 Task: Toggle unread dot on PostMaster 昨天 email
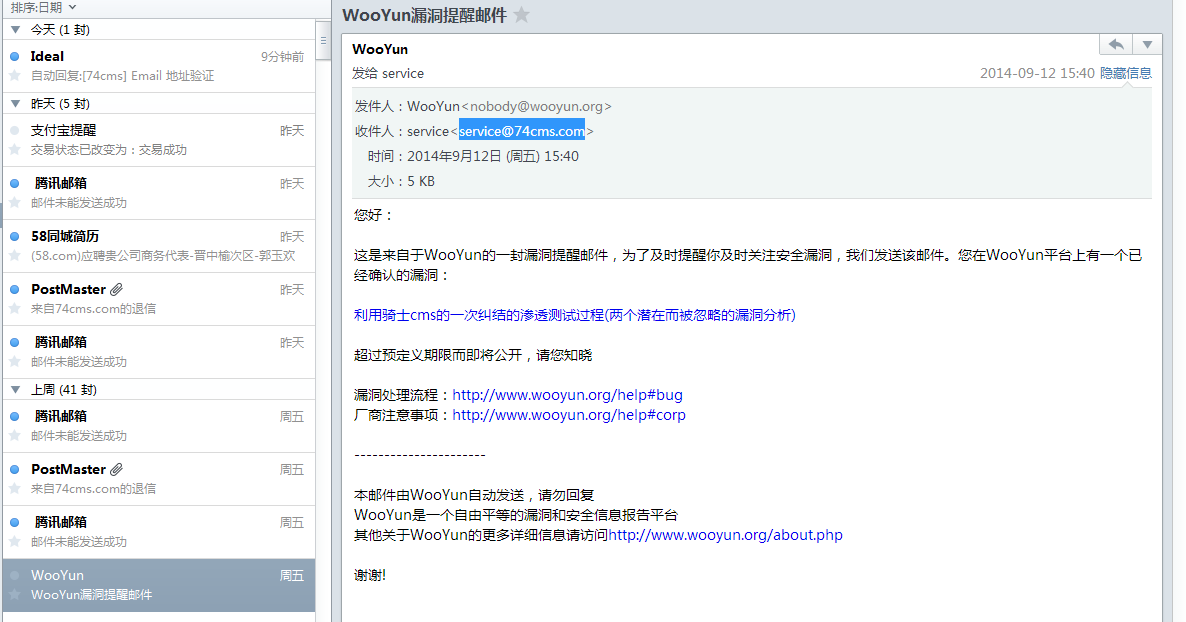14,289
